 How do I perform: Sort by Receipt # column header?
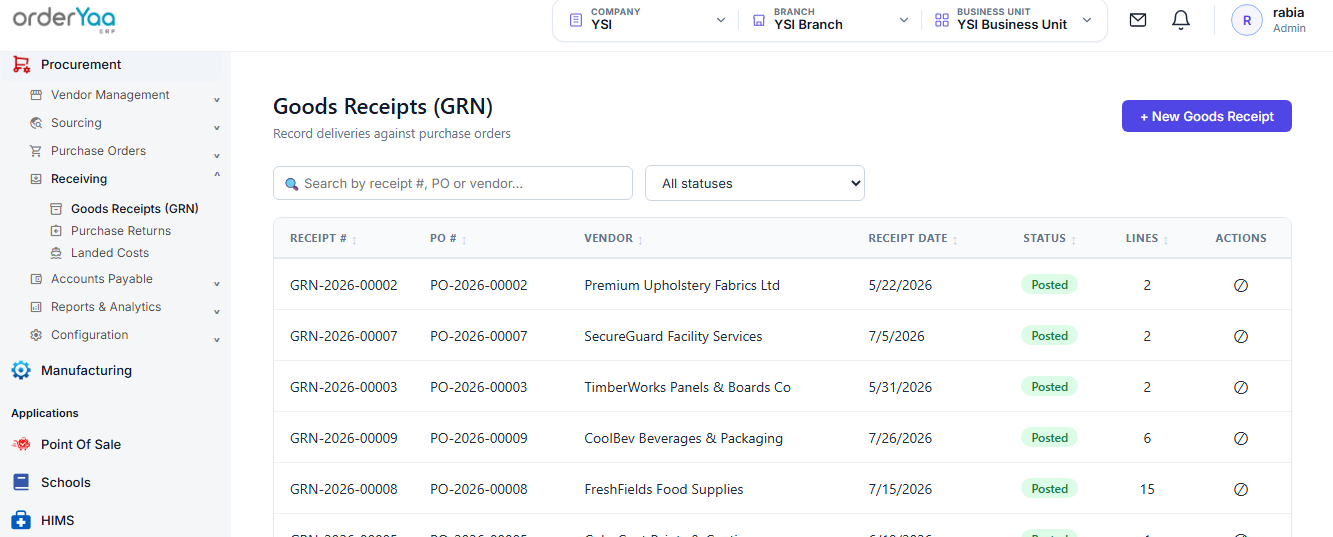pyautogui.click(x=324, y=239)
